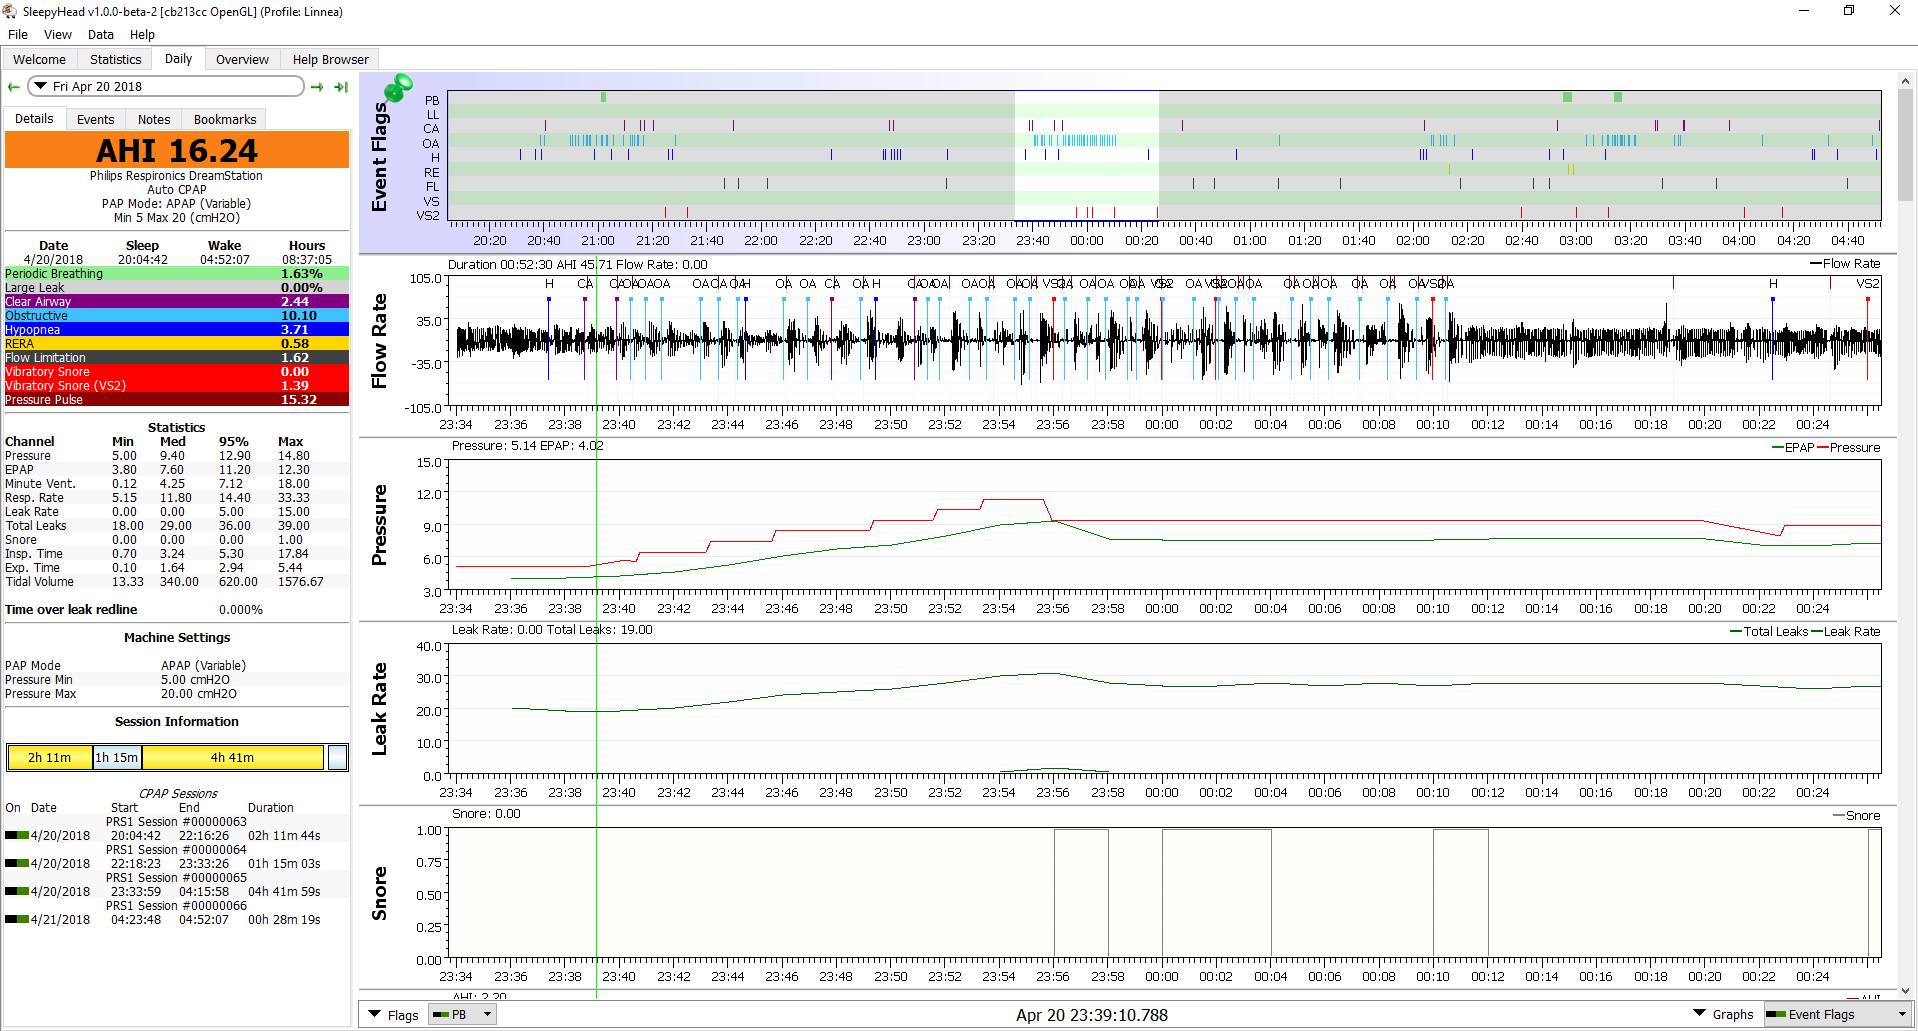Click the Pressure graph title
The height and width of the screenshot is (1031, 1918).
tap(379, 525)
